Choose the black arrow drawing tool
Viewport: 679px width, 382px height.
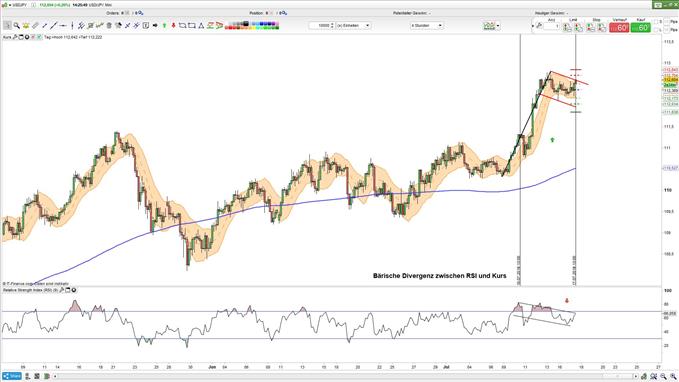point(155,26)
